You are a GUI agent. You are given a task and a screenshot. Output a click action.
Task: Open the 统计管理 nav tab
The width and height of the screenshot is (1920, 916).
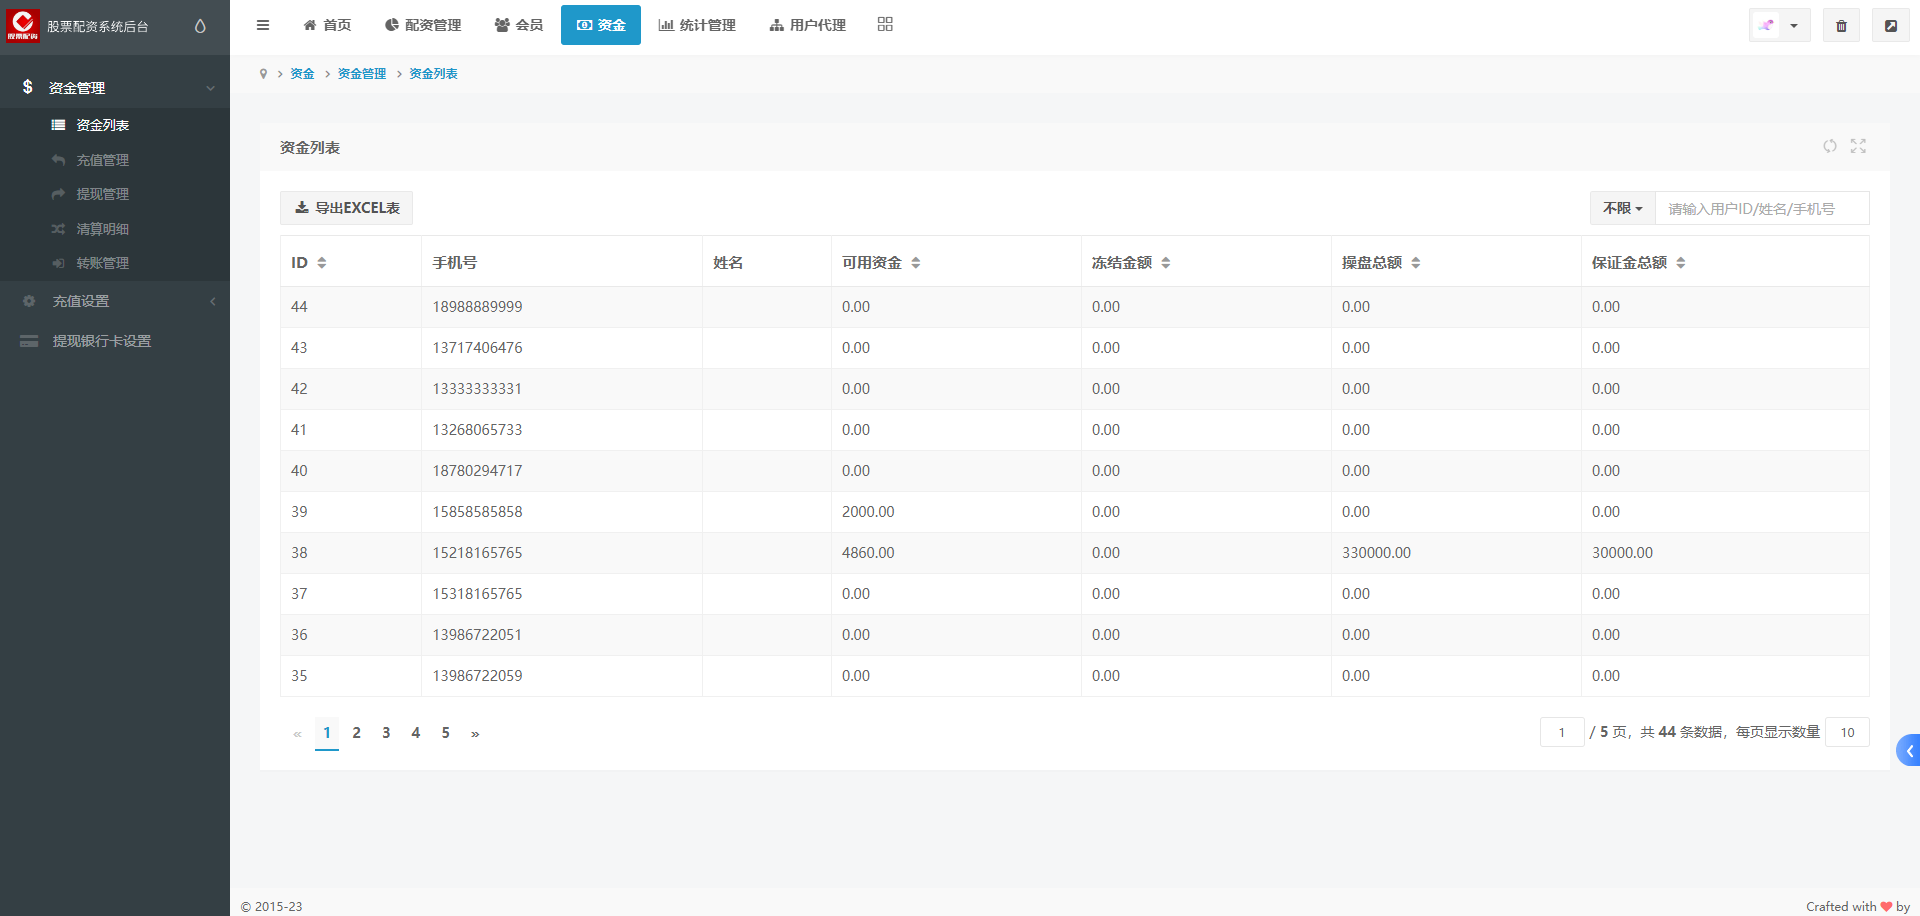(x=697, y=25)
